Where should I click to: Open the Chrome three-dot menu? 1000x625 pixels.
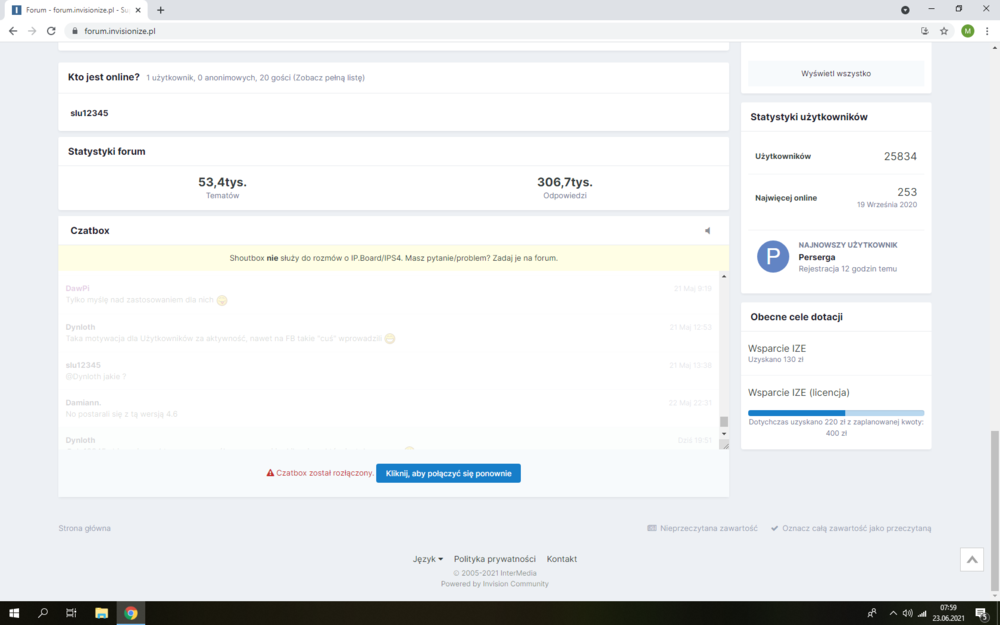987,31
